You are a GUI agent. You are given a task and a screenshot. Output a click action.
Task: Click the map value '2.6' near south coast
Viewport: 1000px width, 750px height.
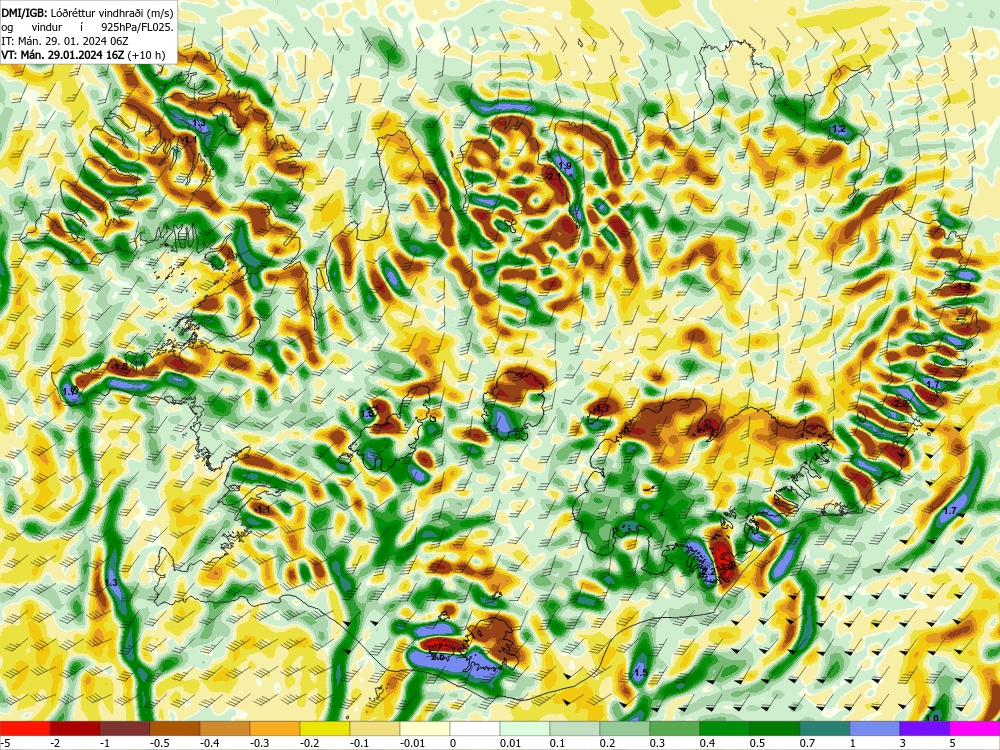click(438, 656)
